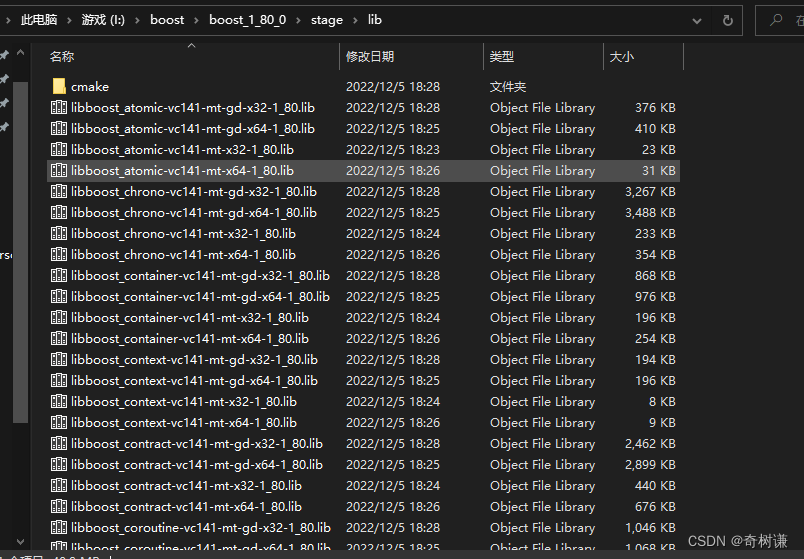Select icon of libboost_contract-vc141-mt-gd-x32-1_80.lib
This screenshot has width=804, height=559.
59,444
